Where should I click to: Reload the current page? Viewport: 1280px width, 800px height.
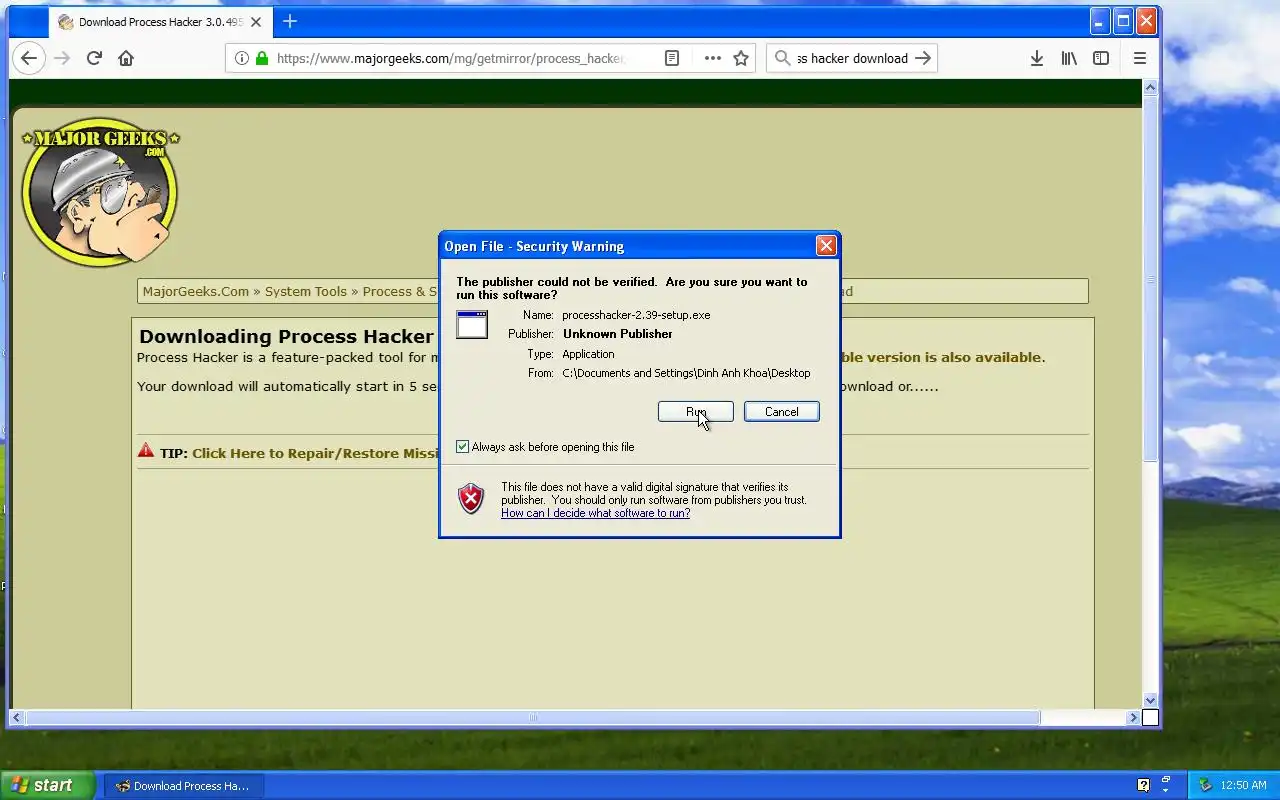pos(94,58)
